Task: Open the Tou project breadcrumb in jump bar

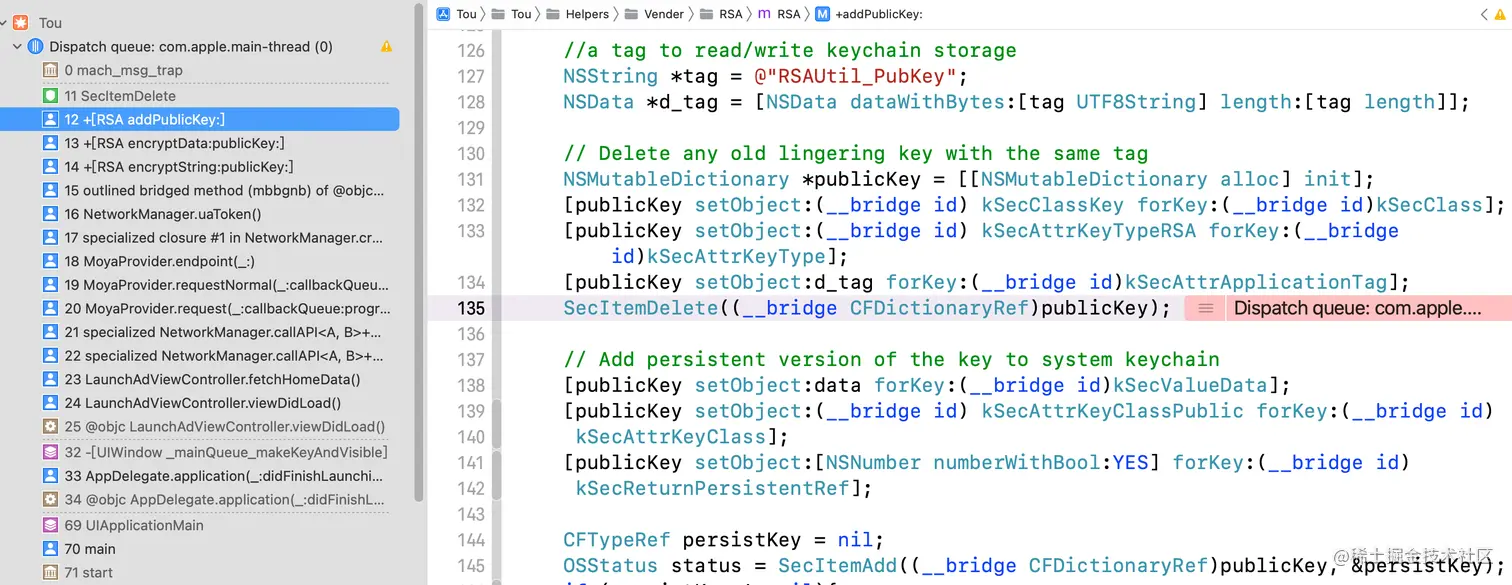Action: point(457,14)
